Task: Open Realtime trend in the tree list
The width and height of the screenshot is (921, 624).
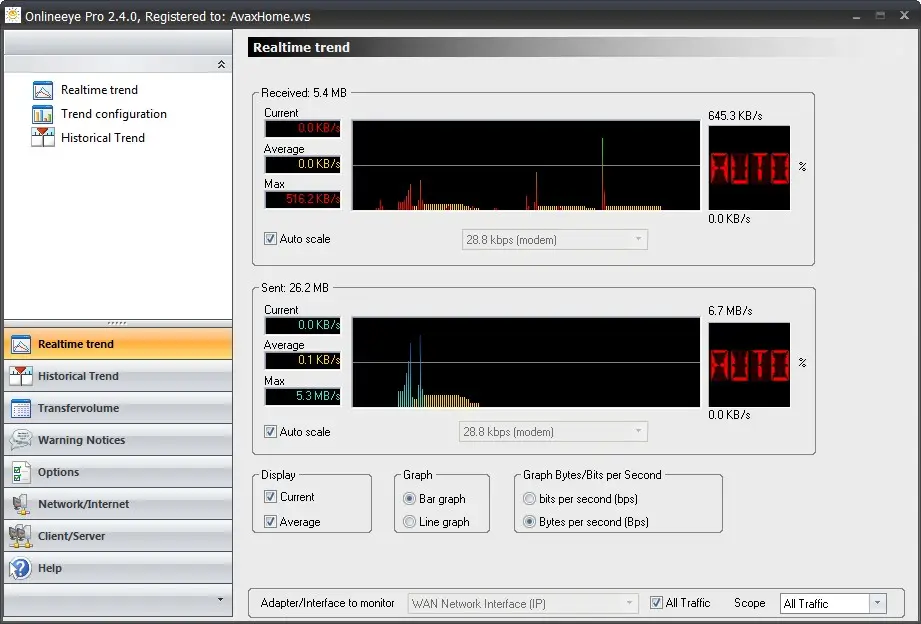Action: tap(99, 90)
